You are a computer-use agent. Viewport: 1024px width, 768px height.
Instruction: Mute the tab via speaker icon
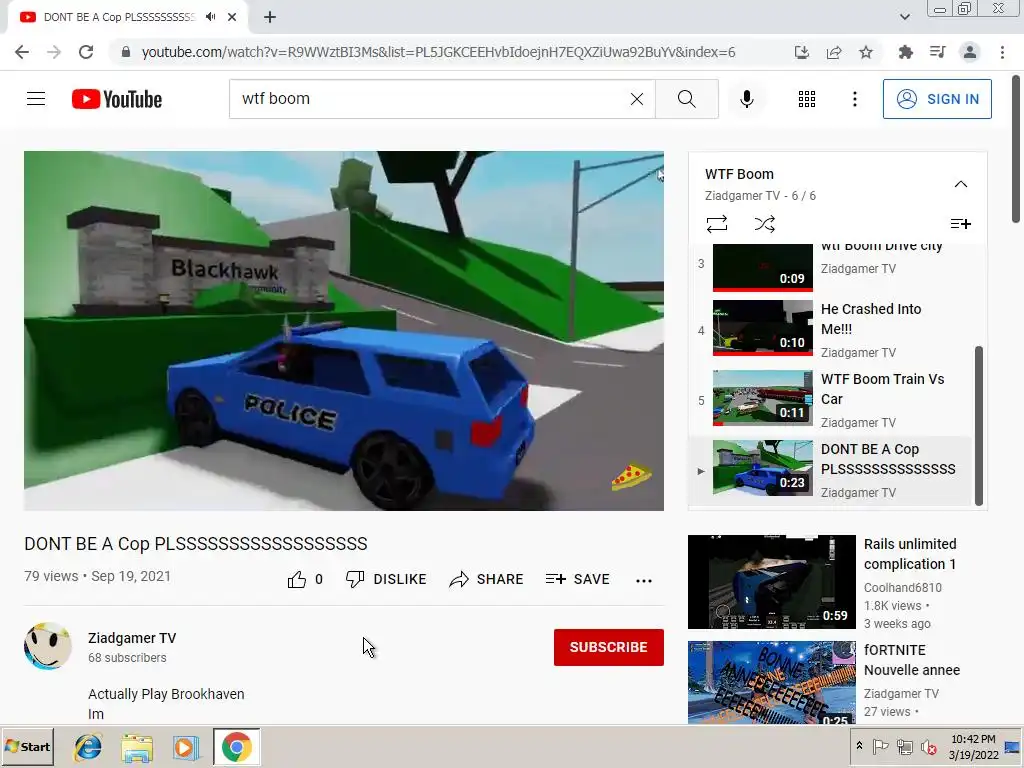(210, 17)
